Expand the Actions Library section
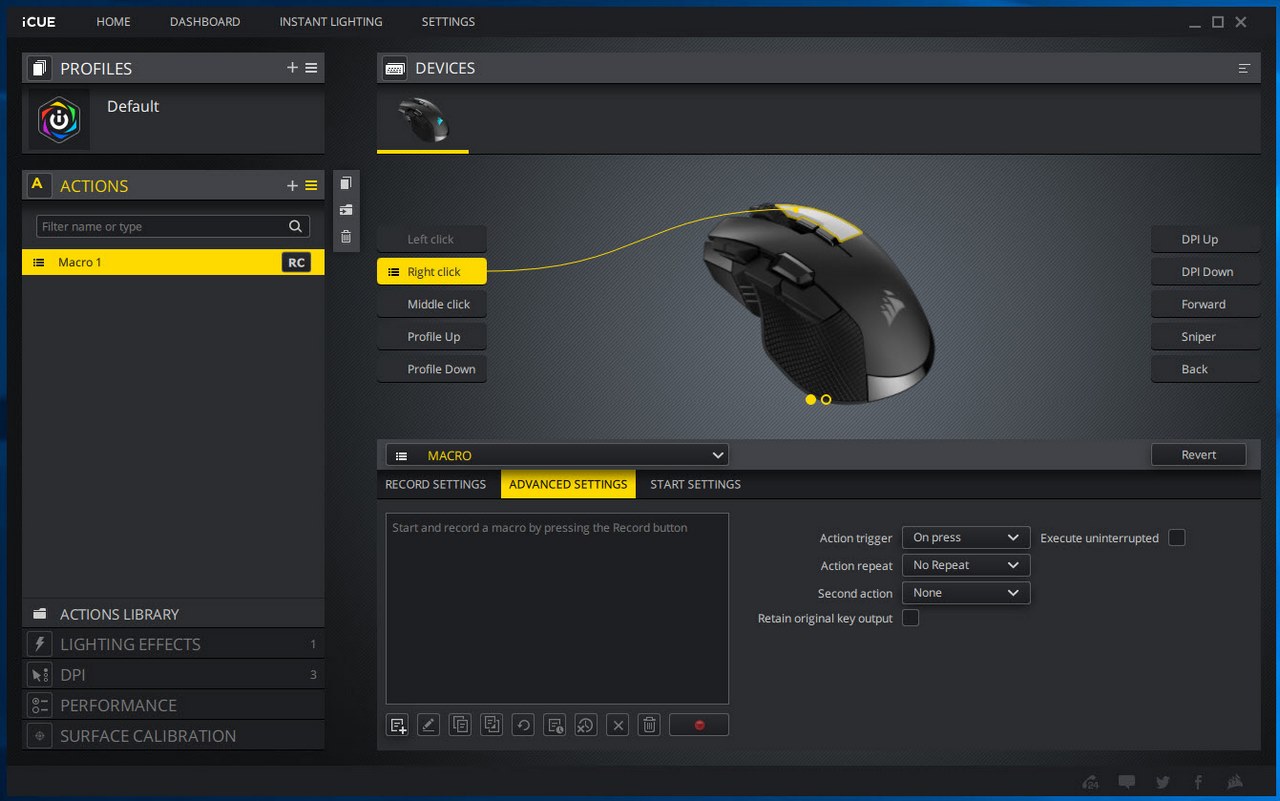 point(173,614)
